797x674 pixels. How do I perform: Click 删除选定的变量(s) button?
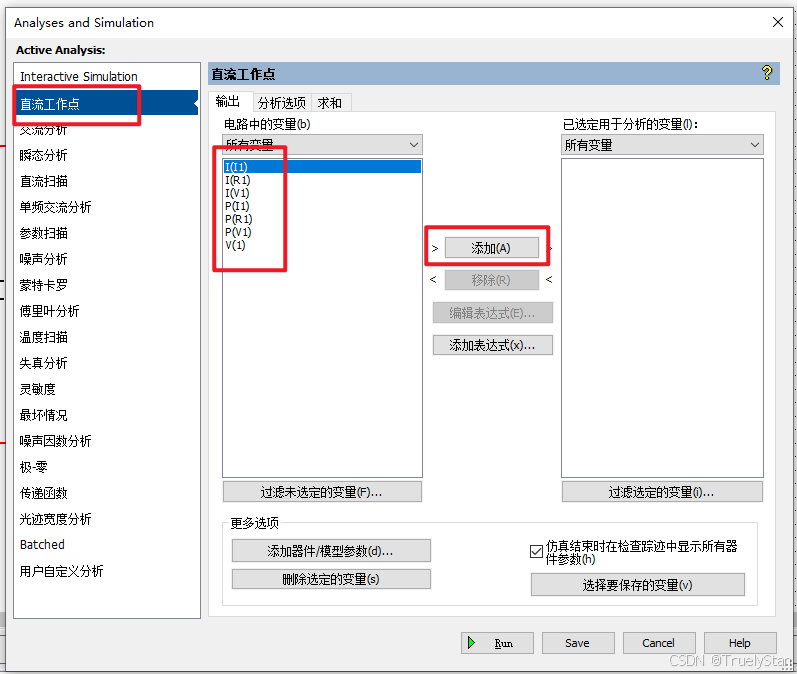tap(331, 578)
